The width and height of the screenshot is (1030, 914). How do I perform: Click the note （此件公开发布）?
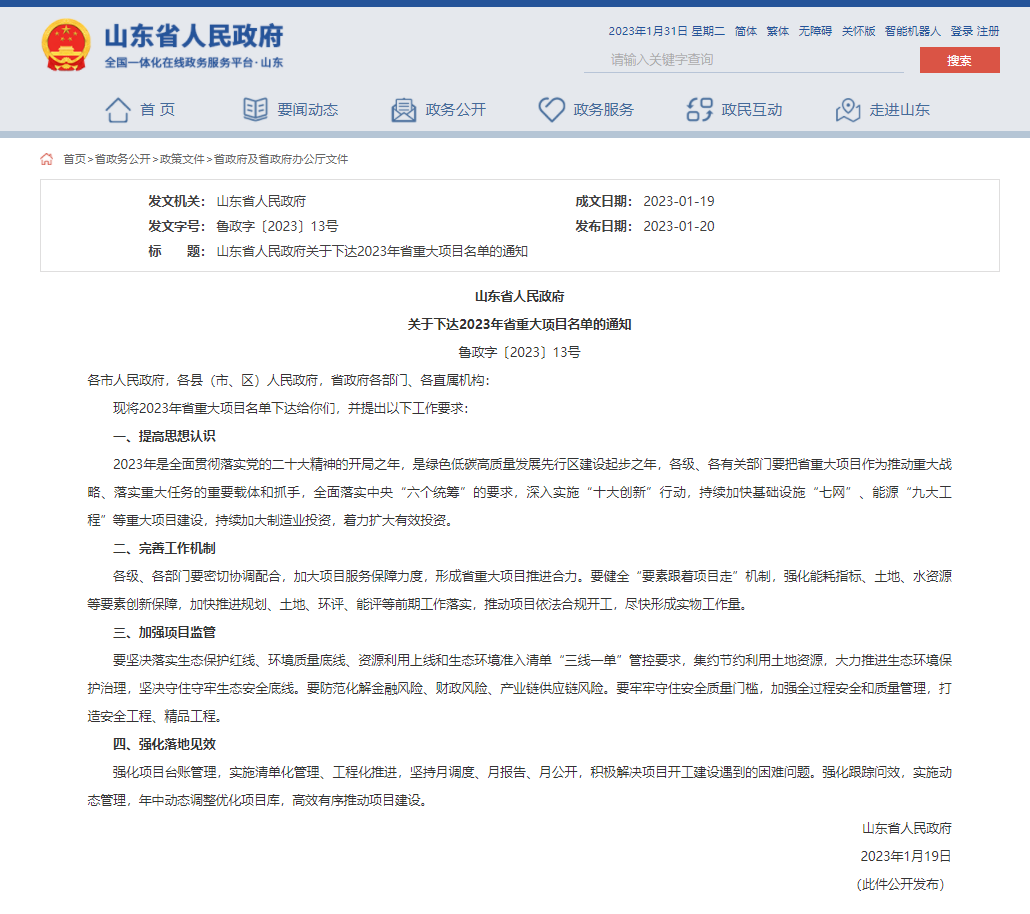pos(901,884)
